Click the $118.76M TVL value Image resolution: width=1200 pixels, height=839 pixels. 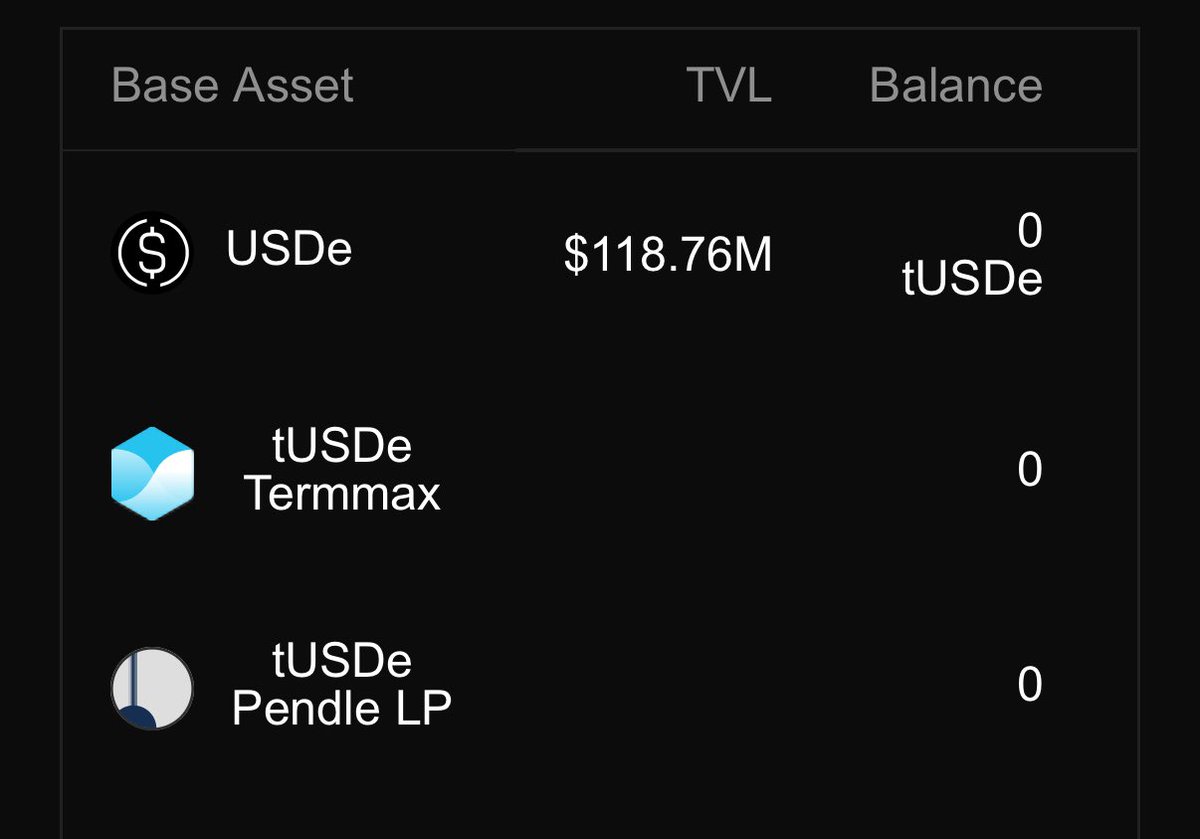(668, 255)
